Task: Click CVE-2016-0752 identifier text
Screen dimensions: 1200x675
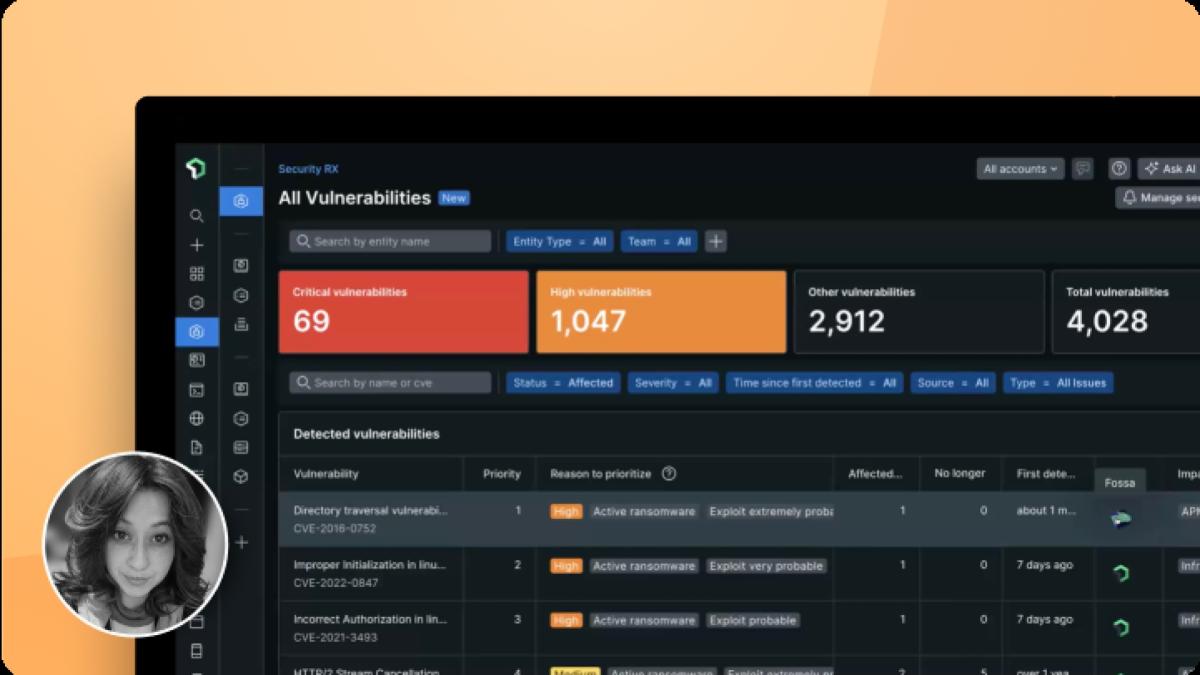Action: click(335, 527)
